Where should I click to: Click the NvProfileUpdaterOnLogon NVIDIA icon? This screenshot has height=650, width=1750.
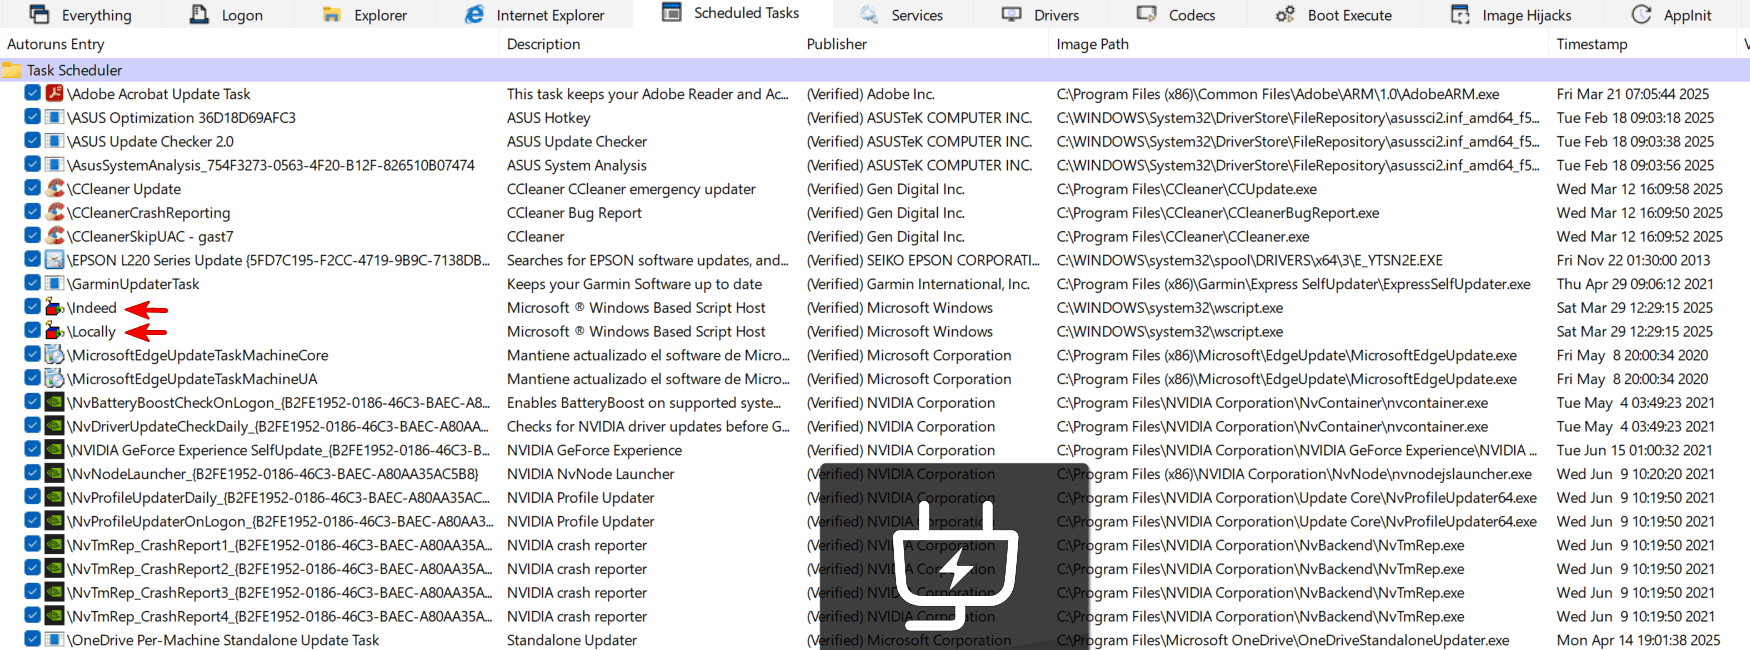tap(55, 521)
